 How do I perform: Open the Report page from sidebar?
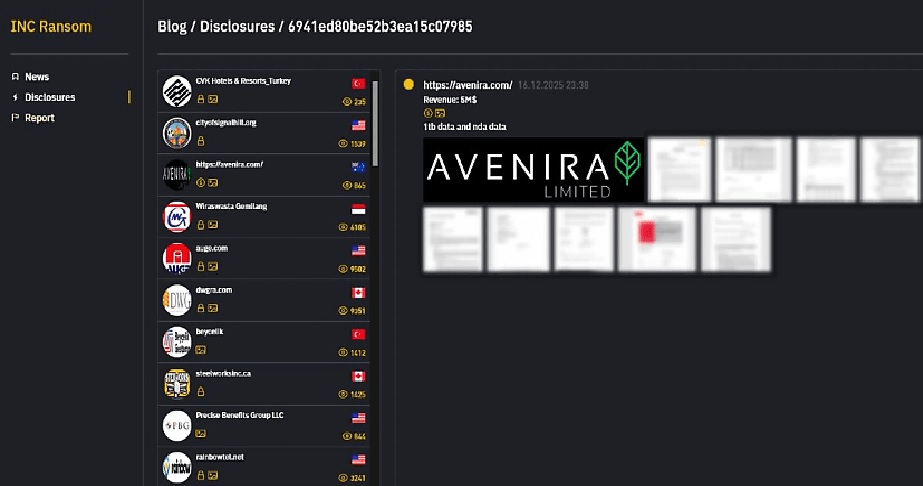click(40, 118)
